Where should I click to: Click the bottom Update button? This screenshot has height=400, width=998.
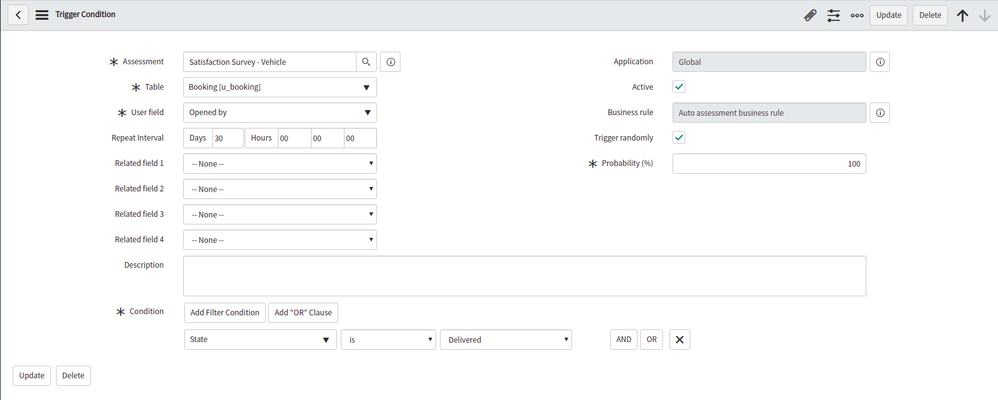31,376
